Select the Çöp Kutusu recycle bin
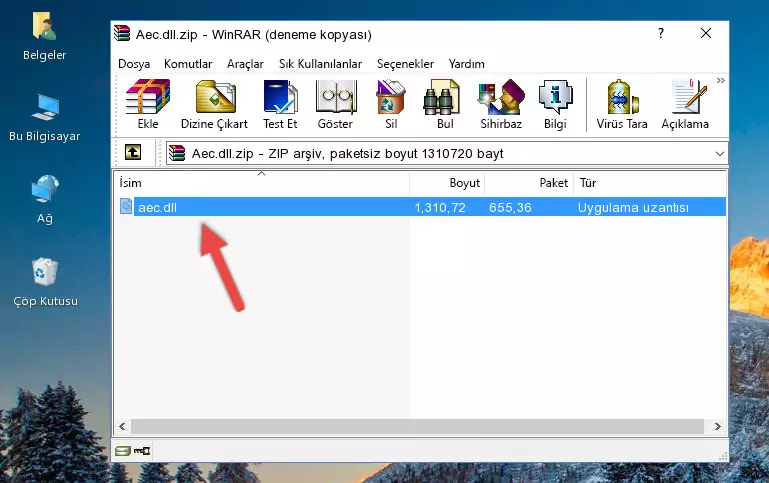 (x=45, y=282)
